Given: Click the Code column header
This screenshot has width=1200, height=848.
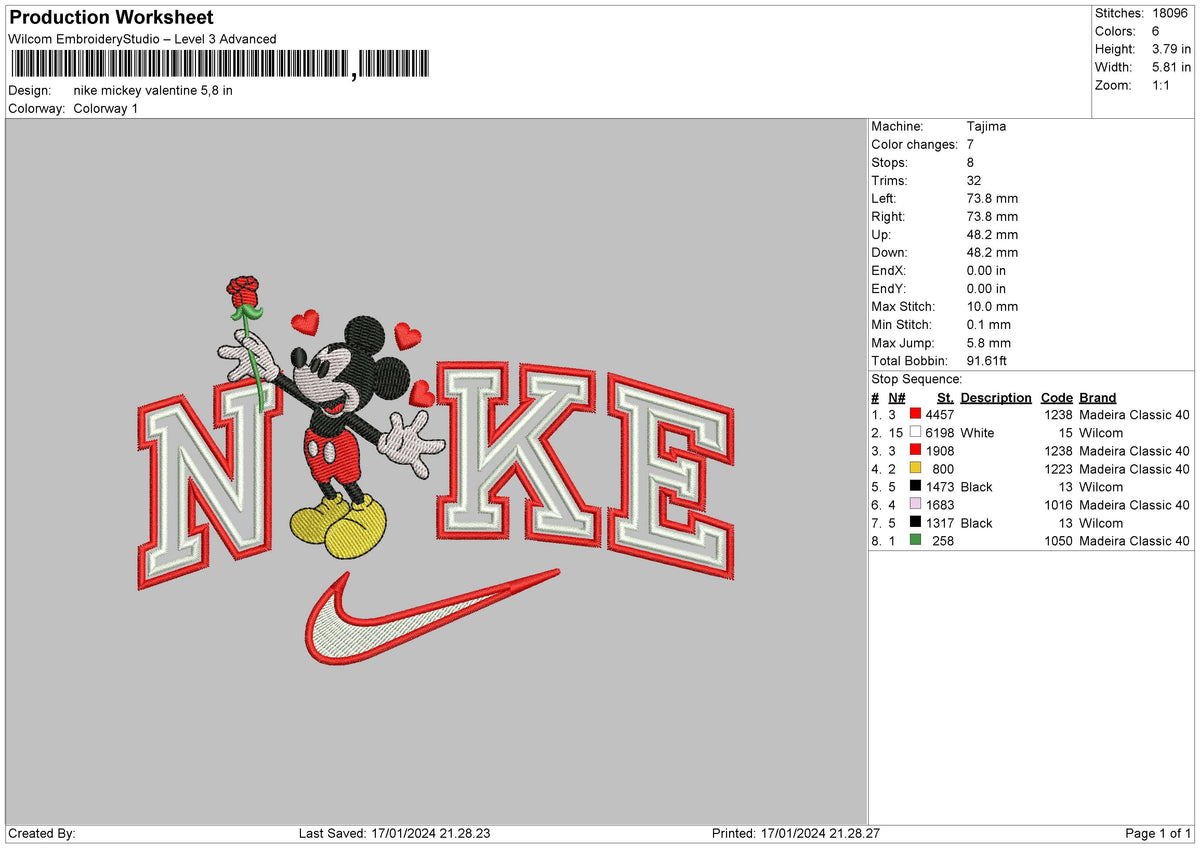Looking at the screenshot, I should pos(1056,398).
